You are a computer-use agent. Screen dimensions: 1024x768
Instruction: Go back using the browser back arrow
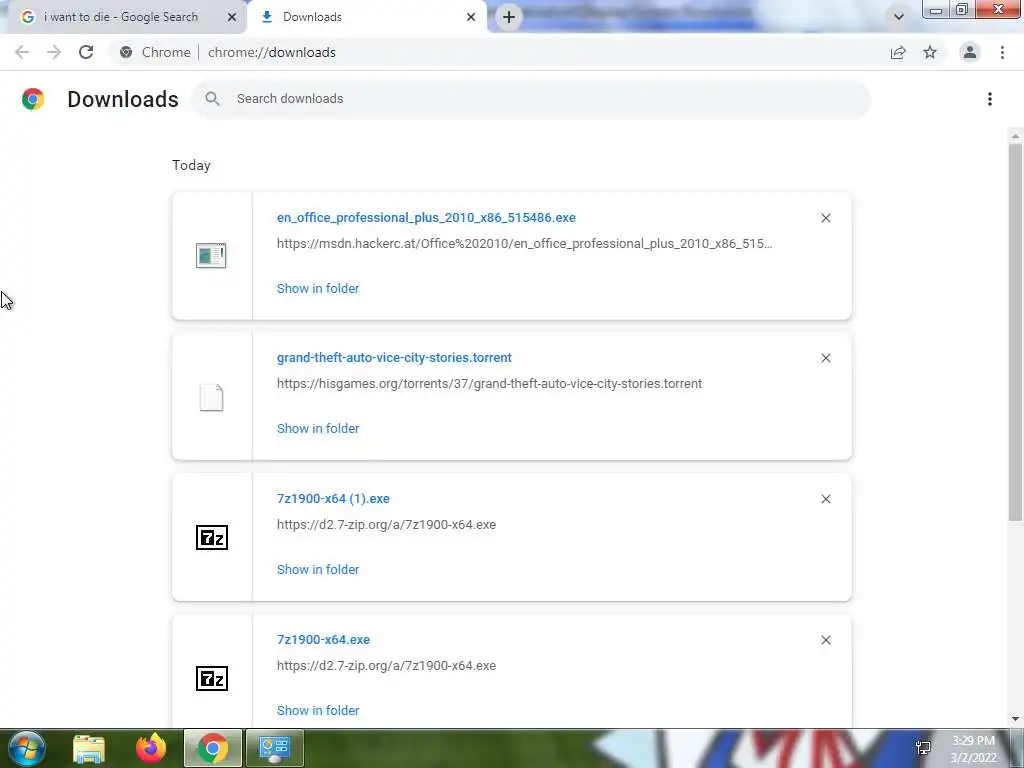22,52
